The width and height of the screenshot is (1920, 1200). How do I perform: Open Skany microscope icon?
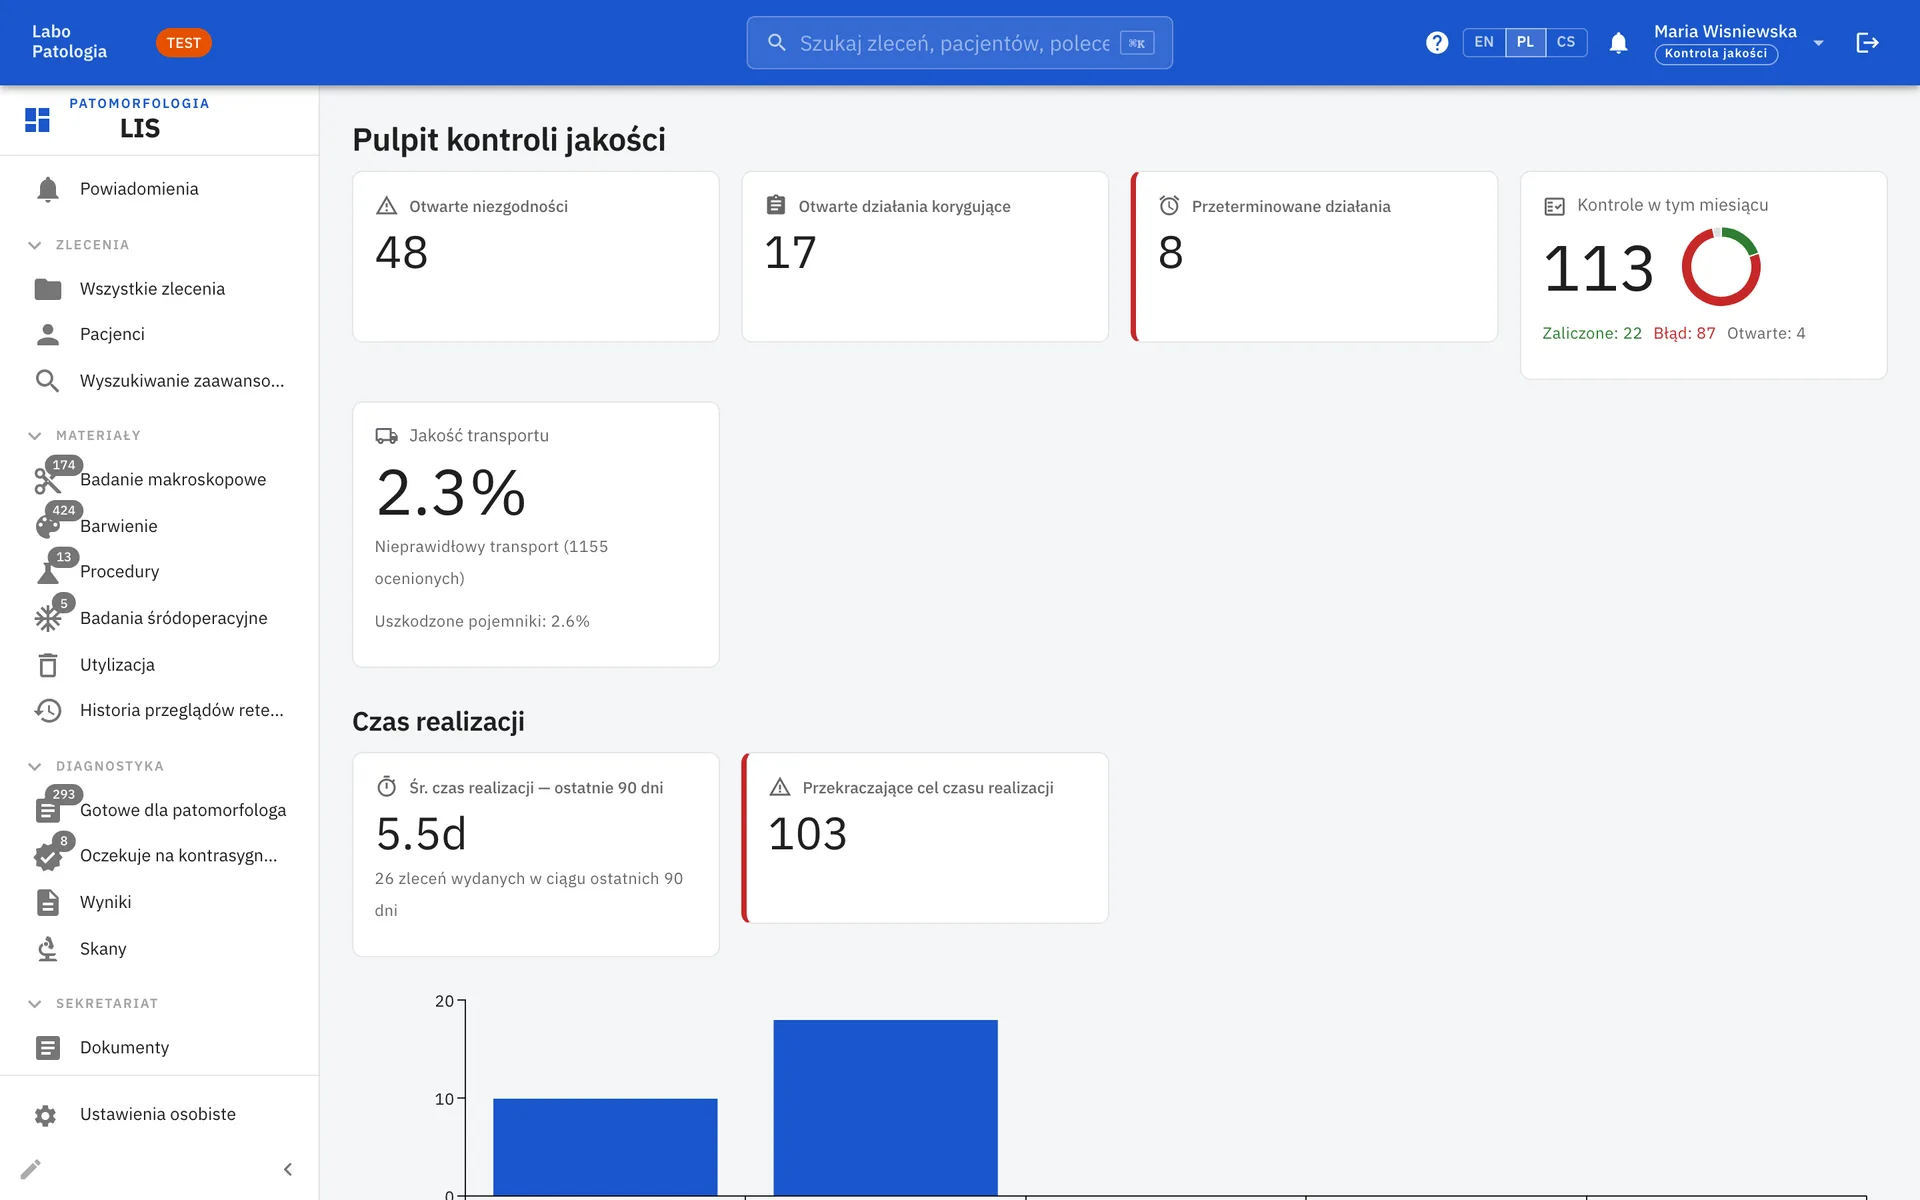coord(47,949)
